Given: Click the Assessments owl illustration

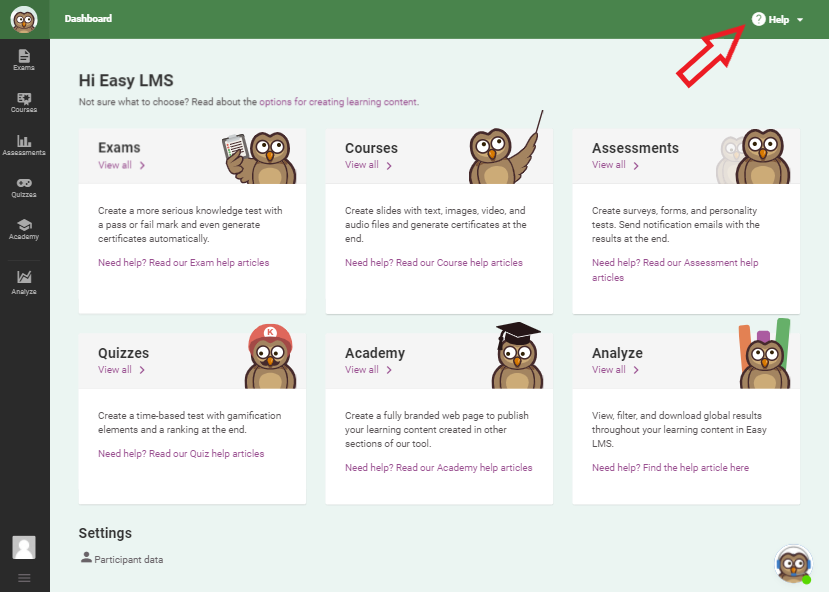Looking at the screenshot, I should (753, 157).
